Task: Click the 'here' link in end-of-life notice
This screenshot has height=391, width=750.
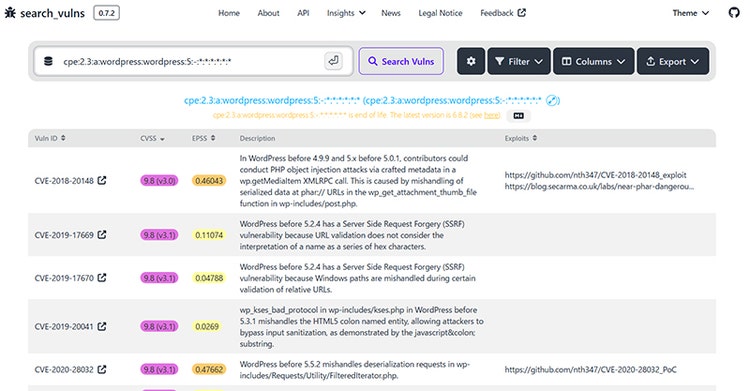Action: [x=491, y=115]
